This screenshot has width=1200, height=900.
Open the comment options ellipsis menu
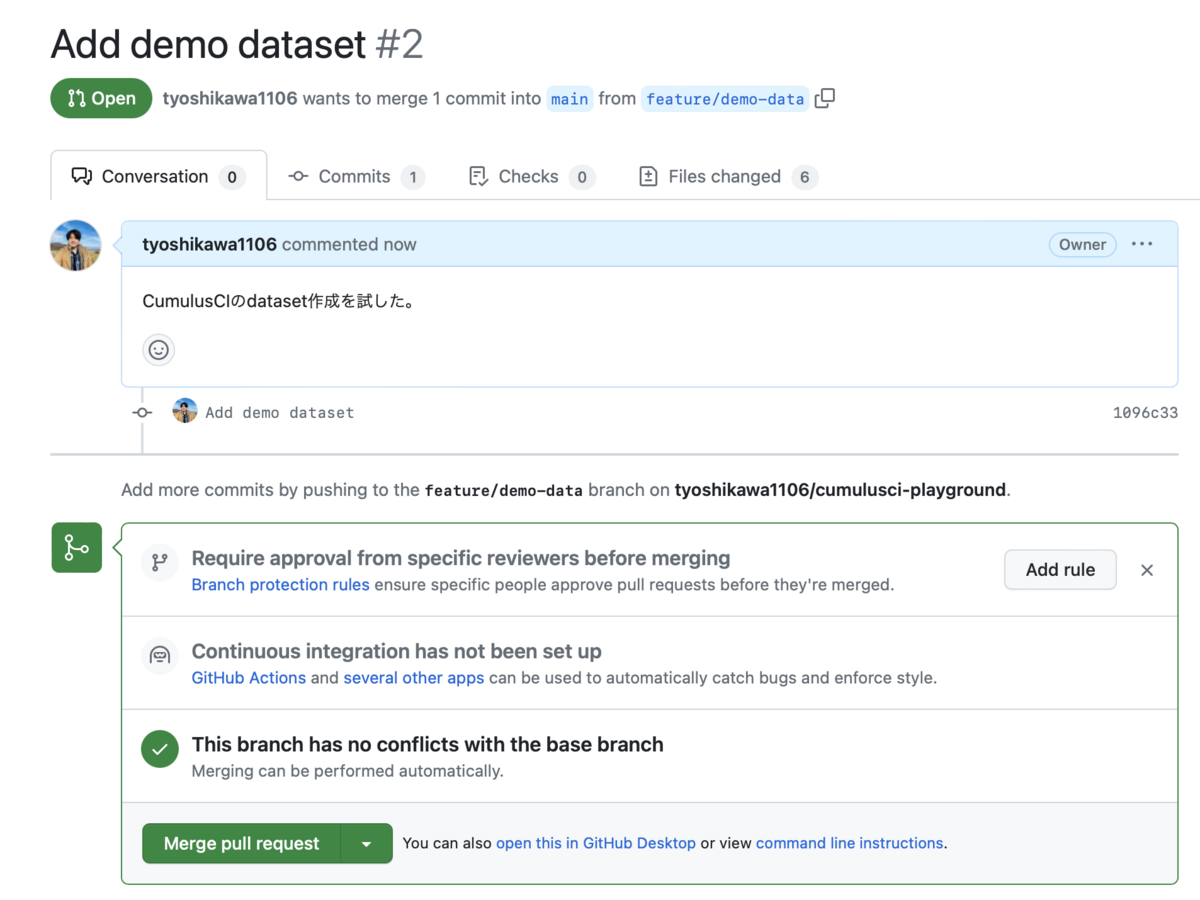(x=1142, y=244)
